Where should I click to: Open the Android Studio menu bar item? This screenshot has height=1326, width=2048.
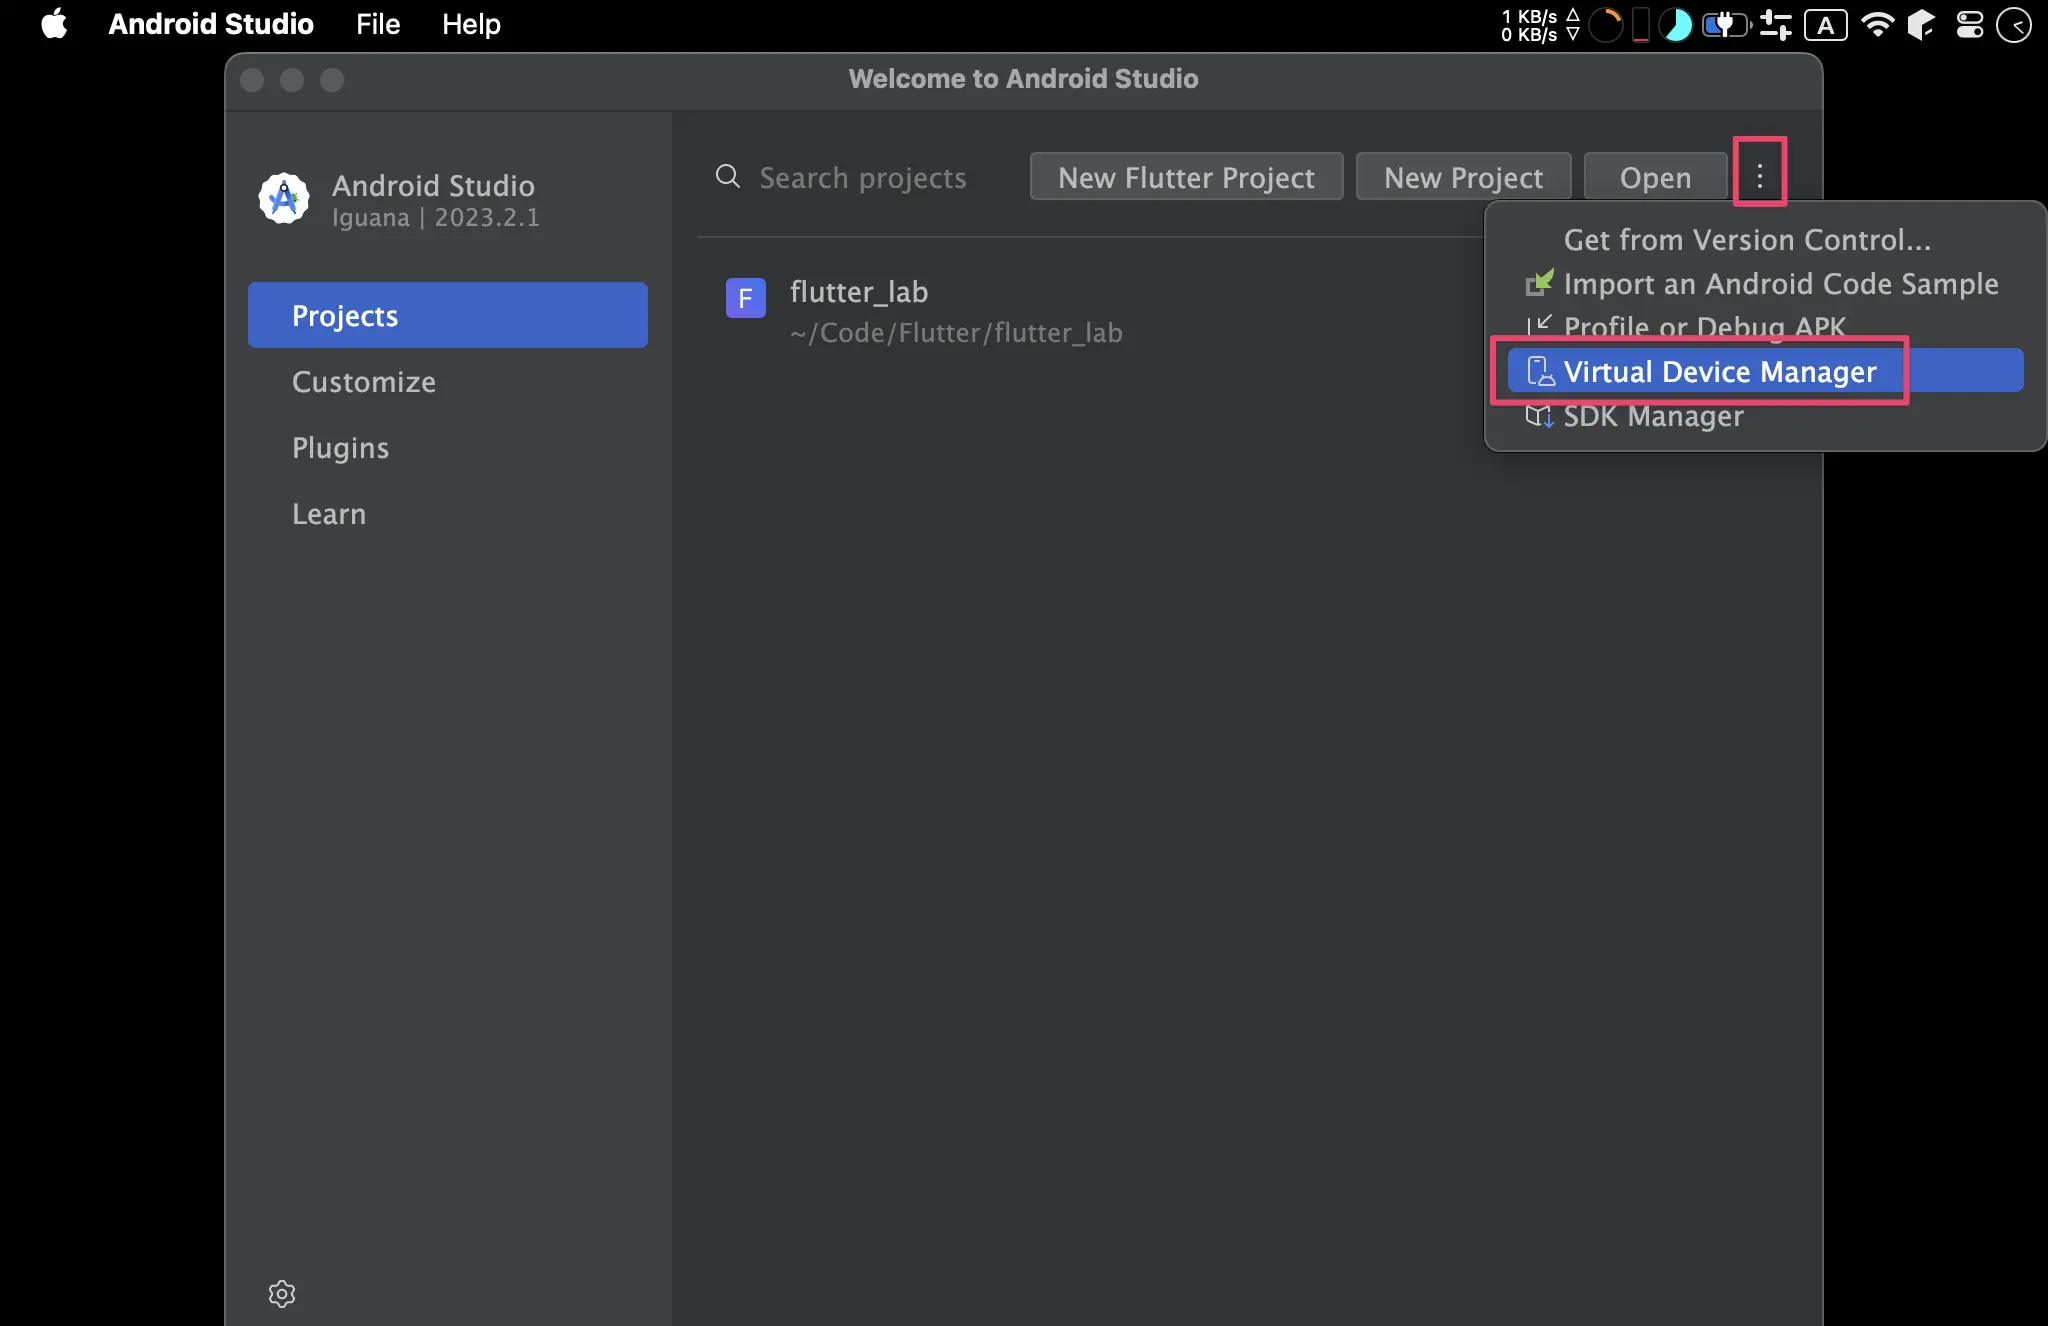211,24
